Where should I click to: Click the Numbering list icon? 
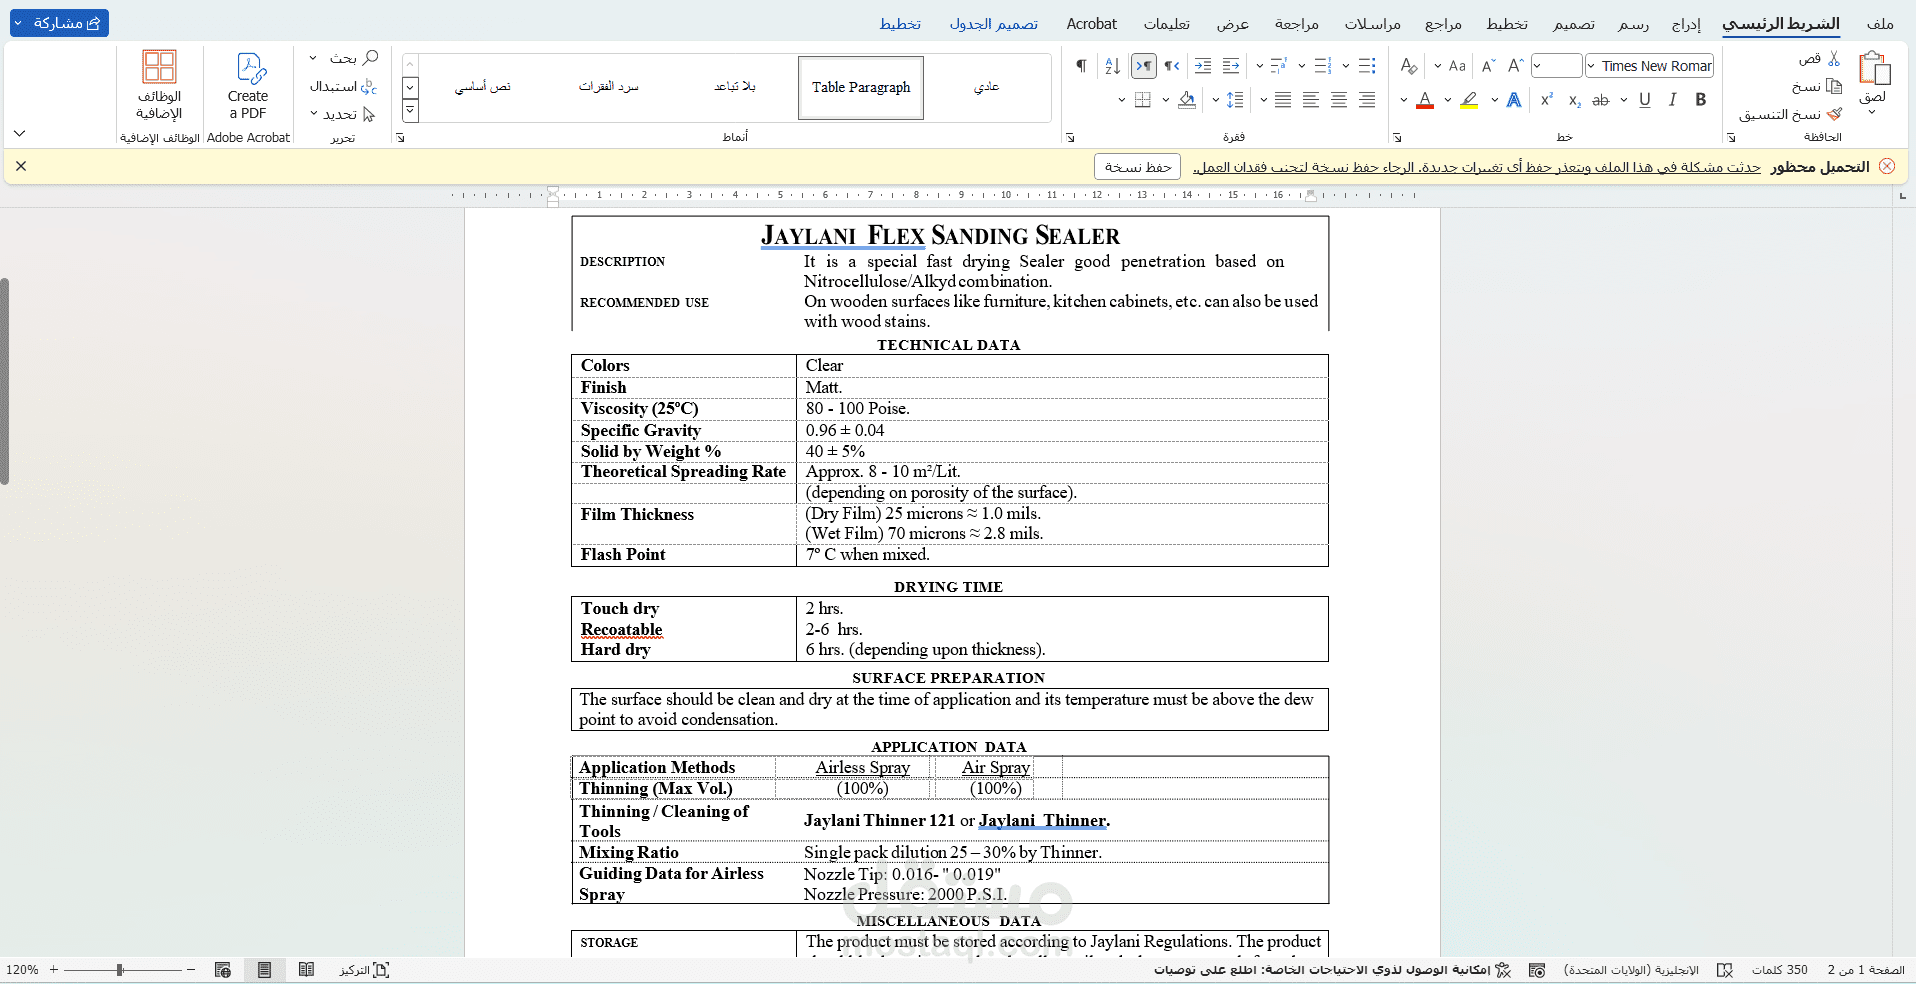pos(1323,66)
